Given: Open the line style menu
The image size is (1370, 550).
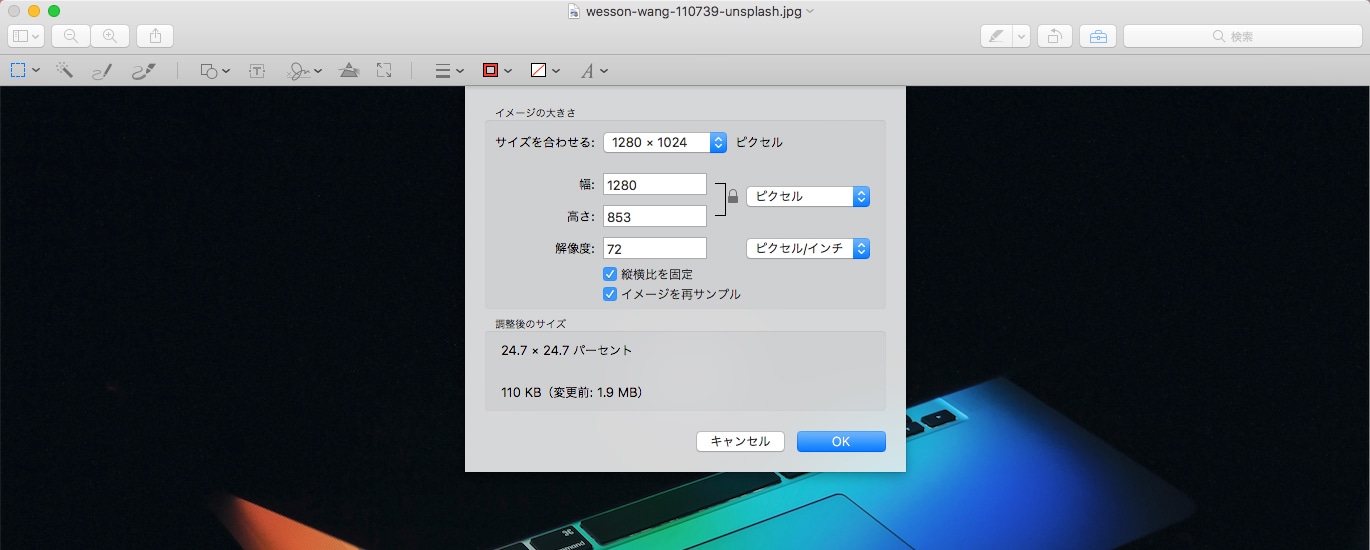Looking at the screenshot, I should [x=449, y=71].
